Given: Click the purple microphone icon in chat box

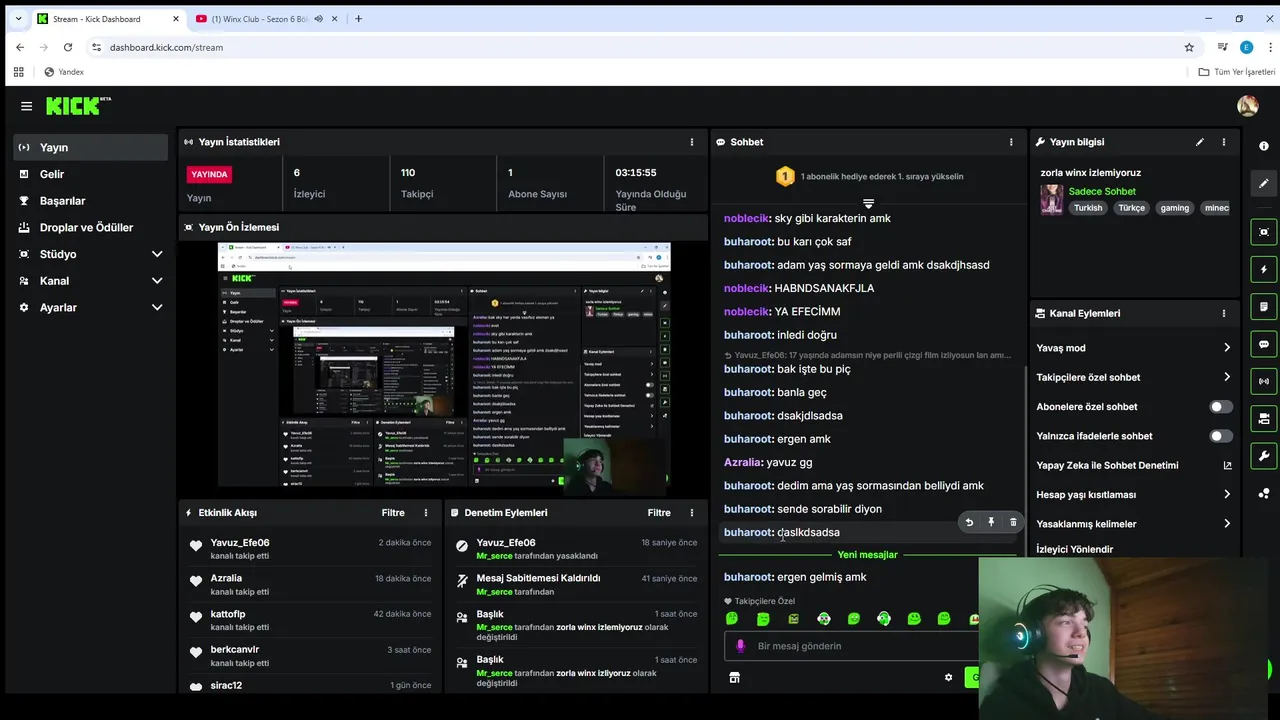Looking at the screenshot, I should (x=741, y=646).
